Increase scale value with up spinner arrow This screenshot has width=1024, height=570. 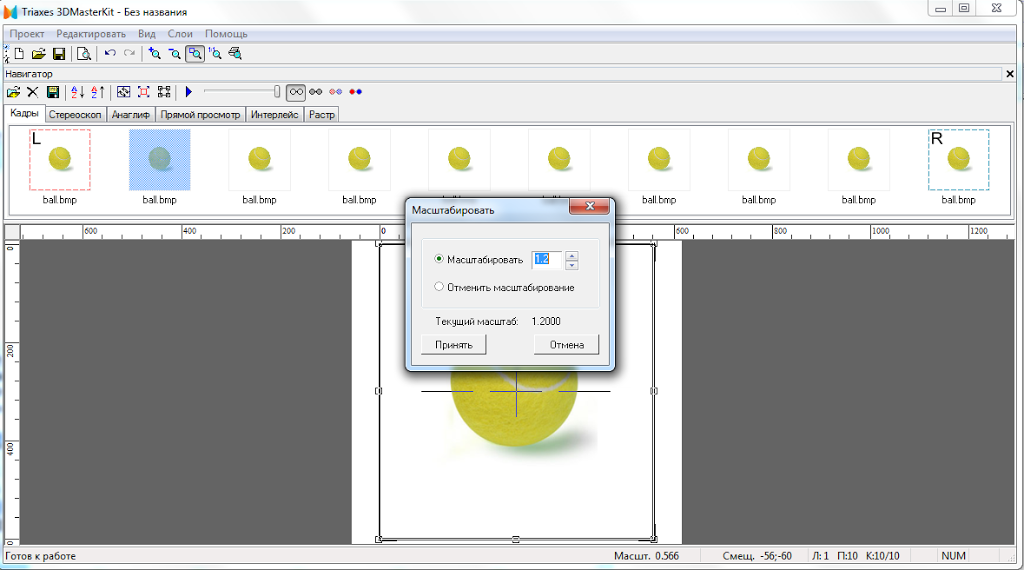[571, 256]
